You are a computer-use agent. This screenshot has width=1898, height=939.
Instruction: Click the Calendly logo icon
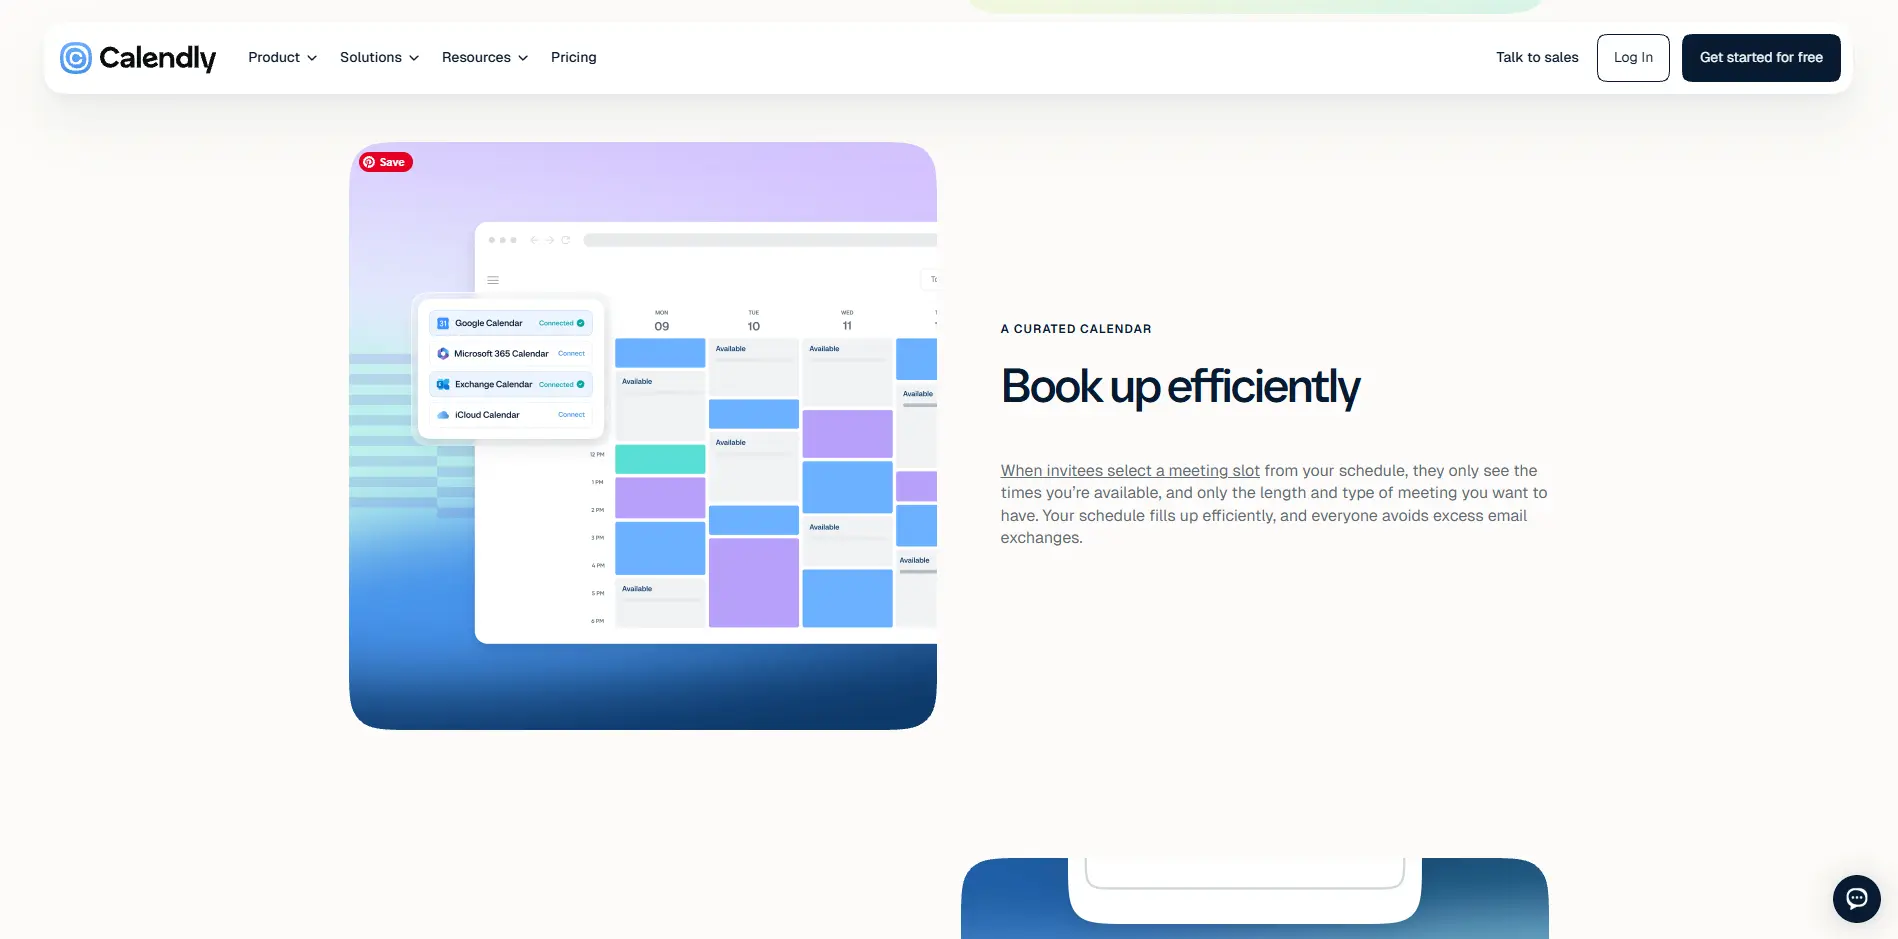point(76,58)
